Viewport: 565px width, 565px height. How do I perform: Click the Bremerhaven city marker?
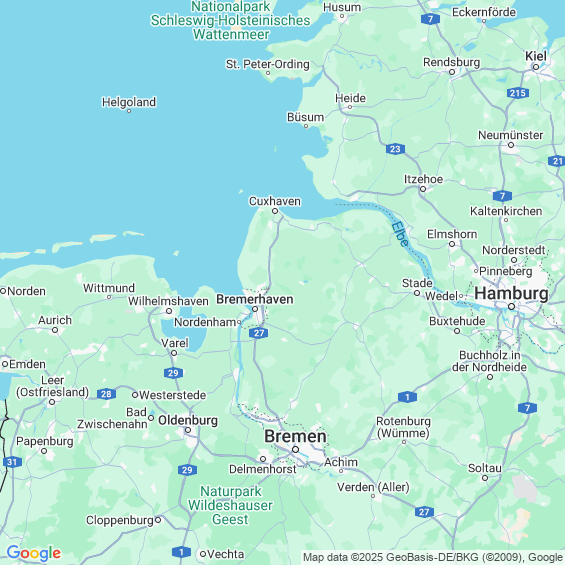pos(255,309)
